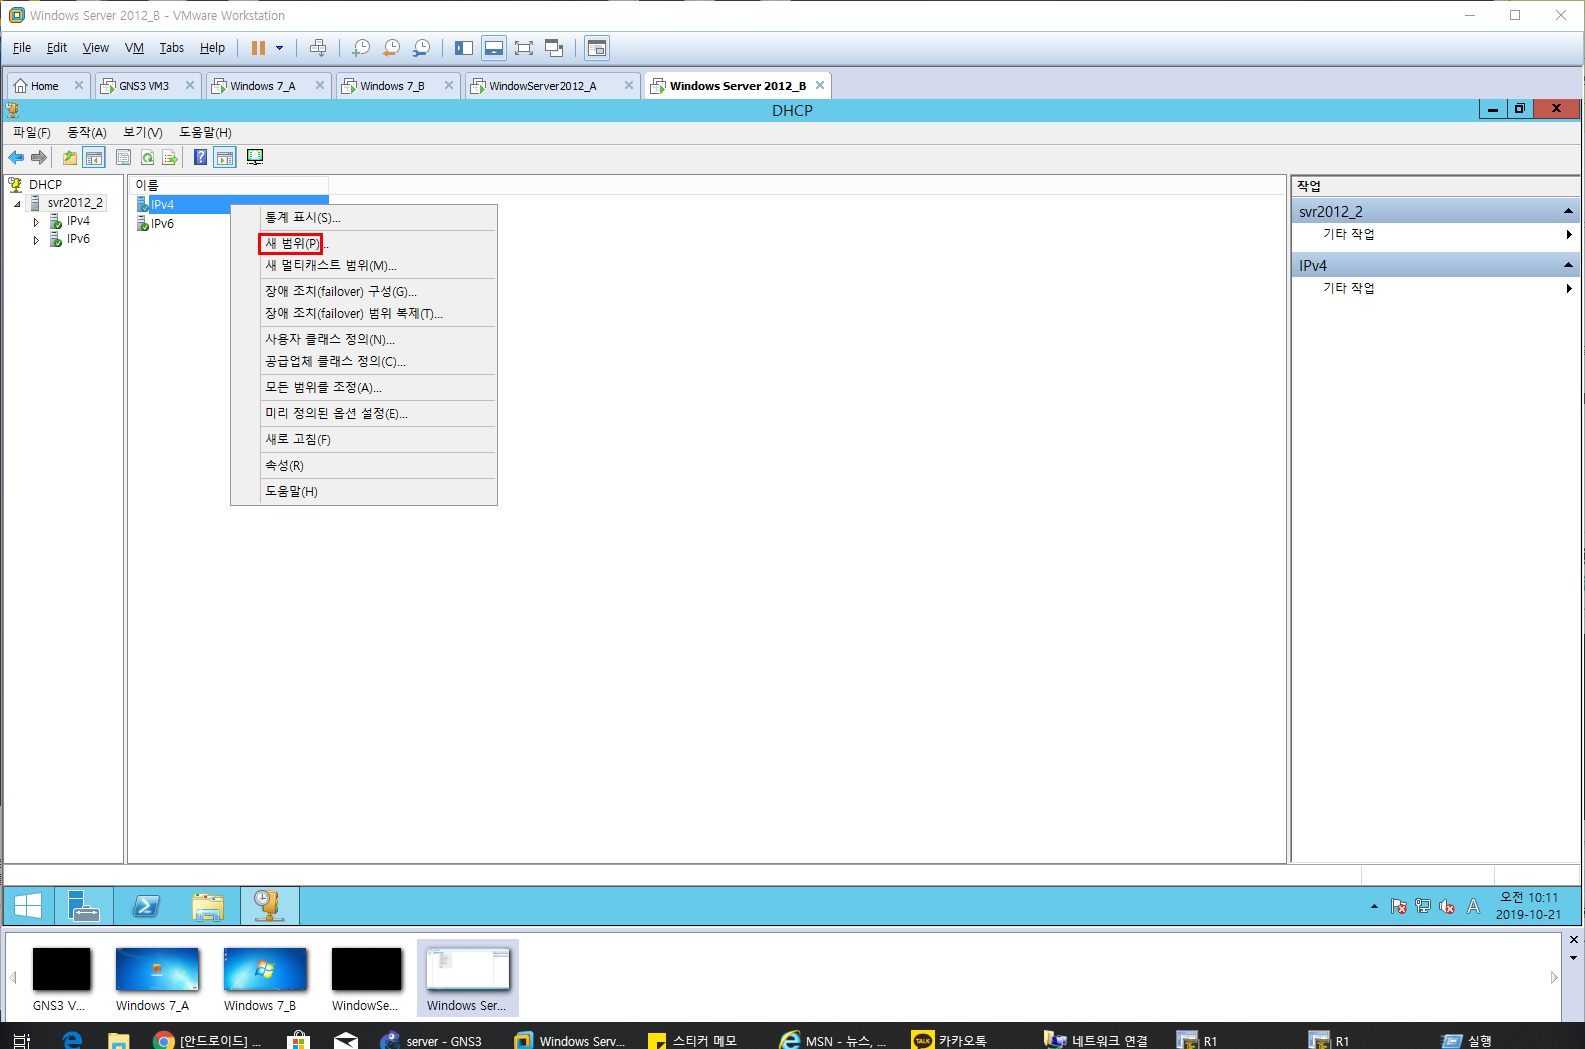Screen dimensions: 1585x1049
Task: Click the monitor icon in DHCP toolbar
Action: point(255,157)
